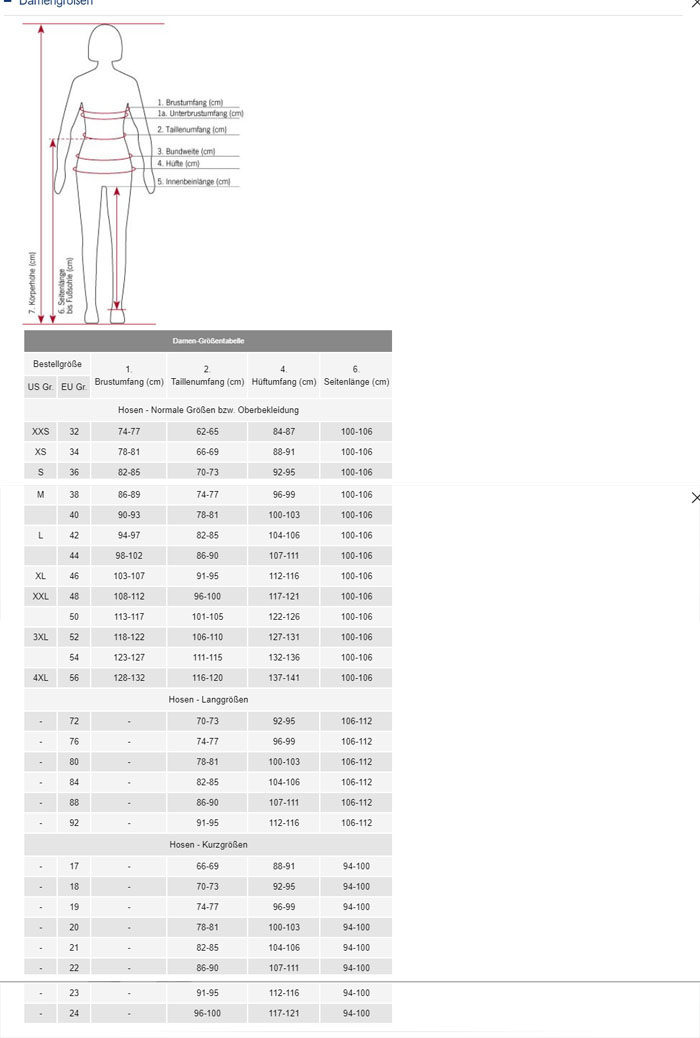This screenshot has height=1038, width=700.
Task: Close the size chart with the top X
Action: 695,3
